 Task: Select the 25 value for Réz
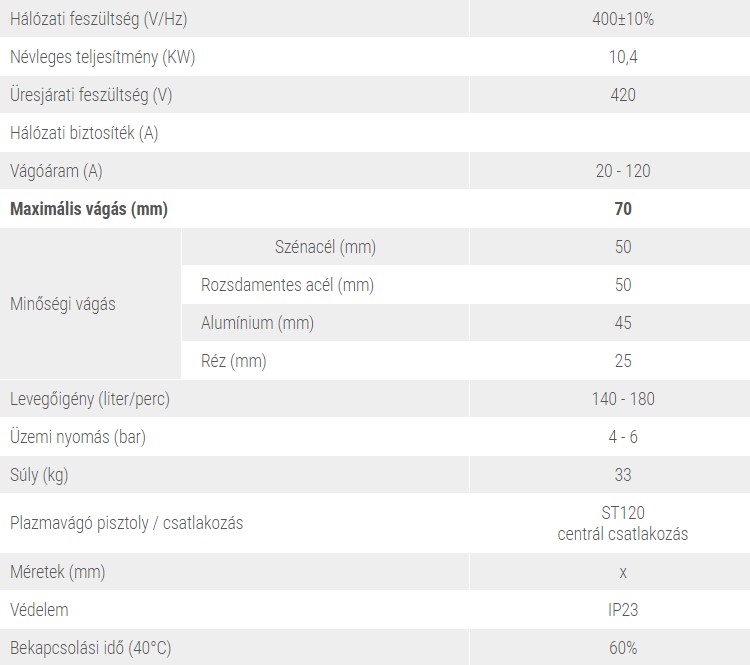[x=623, y=361]
